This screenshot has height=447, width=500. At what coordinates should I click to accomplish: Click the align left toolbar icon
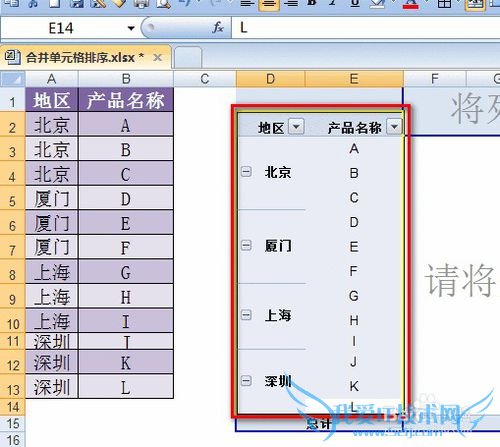pos(247,4)
